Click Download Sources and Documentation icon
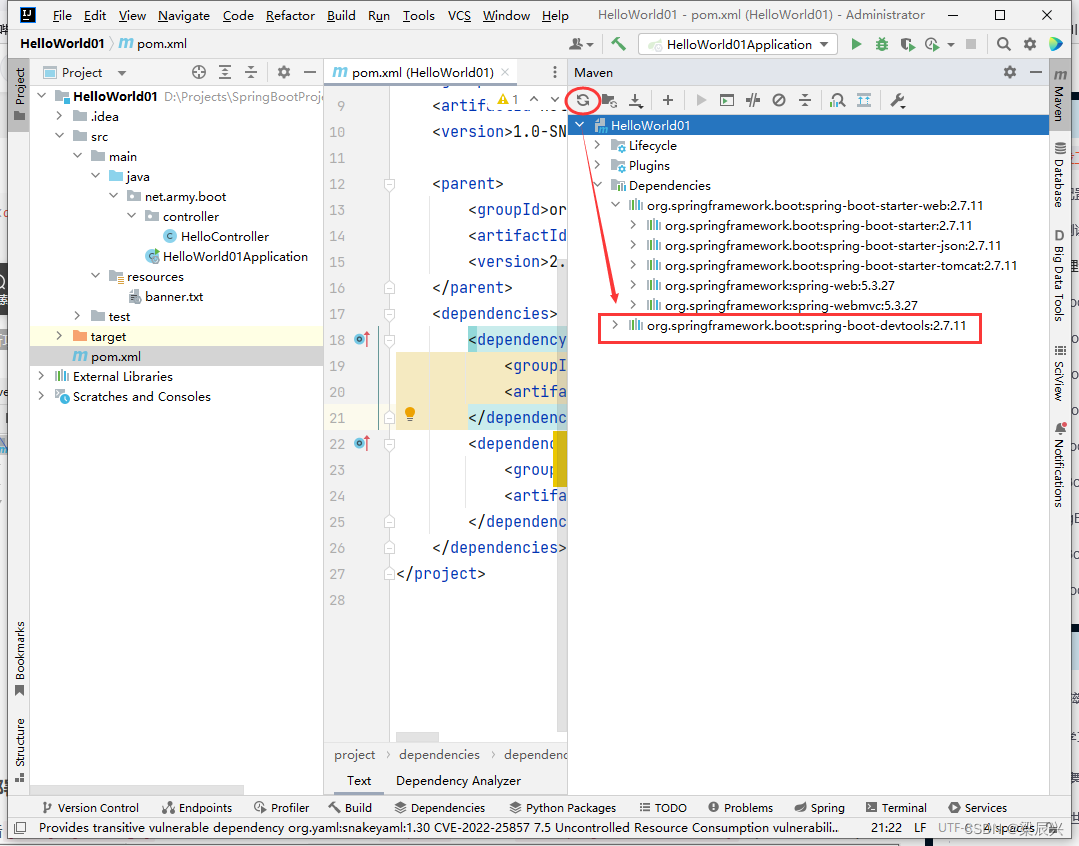 636,101
